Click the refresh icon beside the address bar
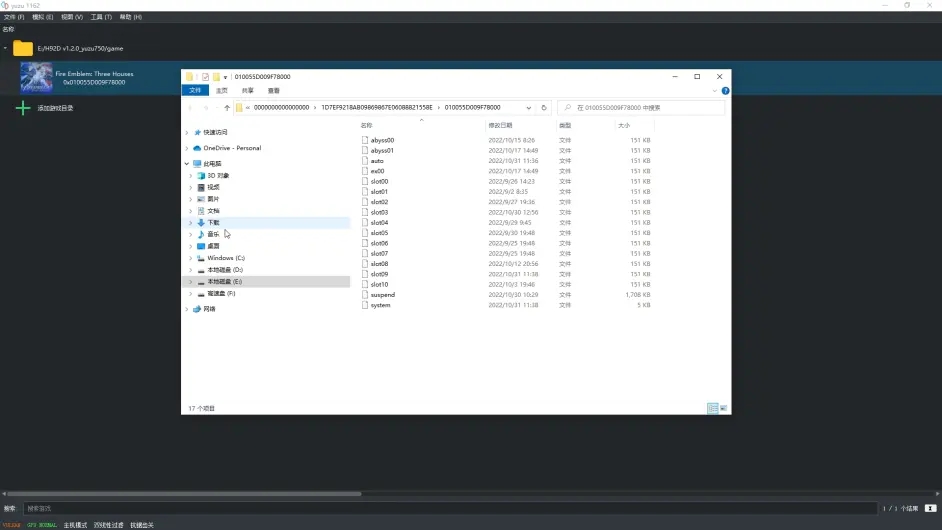Image resolution: width=942 pixels, height=530 pixels. pos(544,108)
